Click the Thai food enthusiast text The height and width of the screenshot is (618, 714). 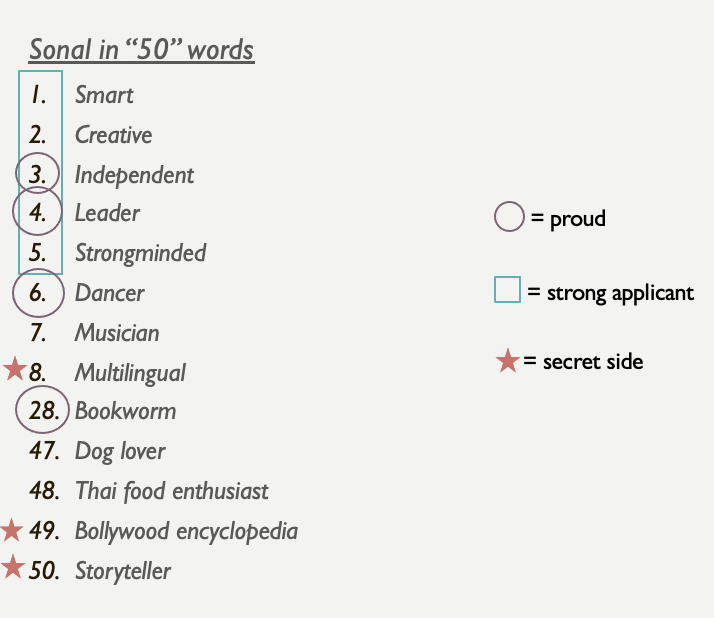click(171, 491)
